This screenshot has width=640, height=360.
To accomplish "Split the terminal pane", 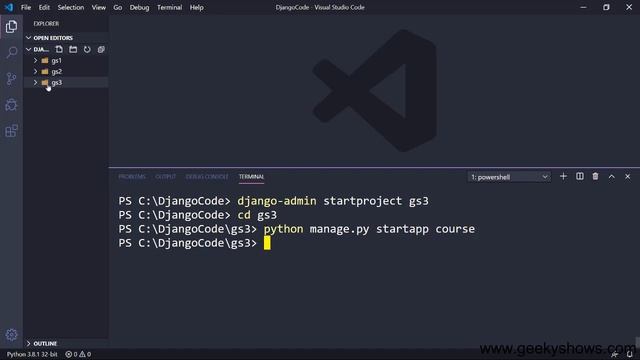I will tap(580, 176).
